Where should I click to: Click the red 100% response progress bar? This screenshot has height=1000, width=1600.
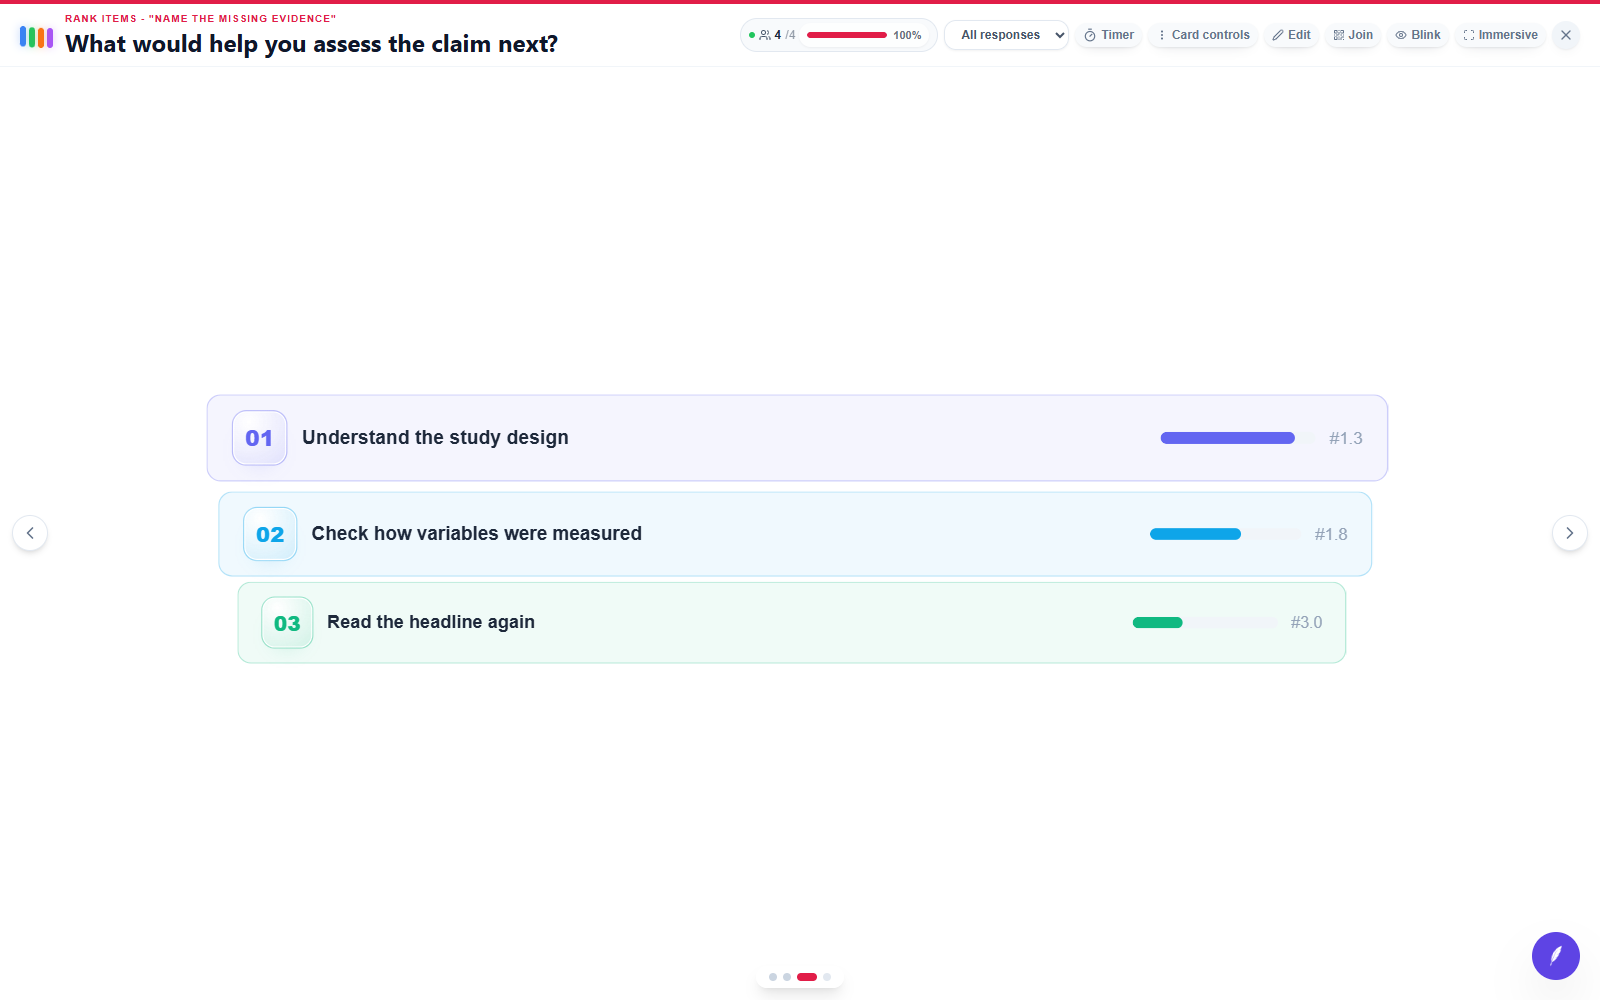pyautogui.click(x=847, y=35)
